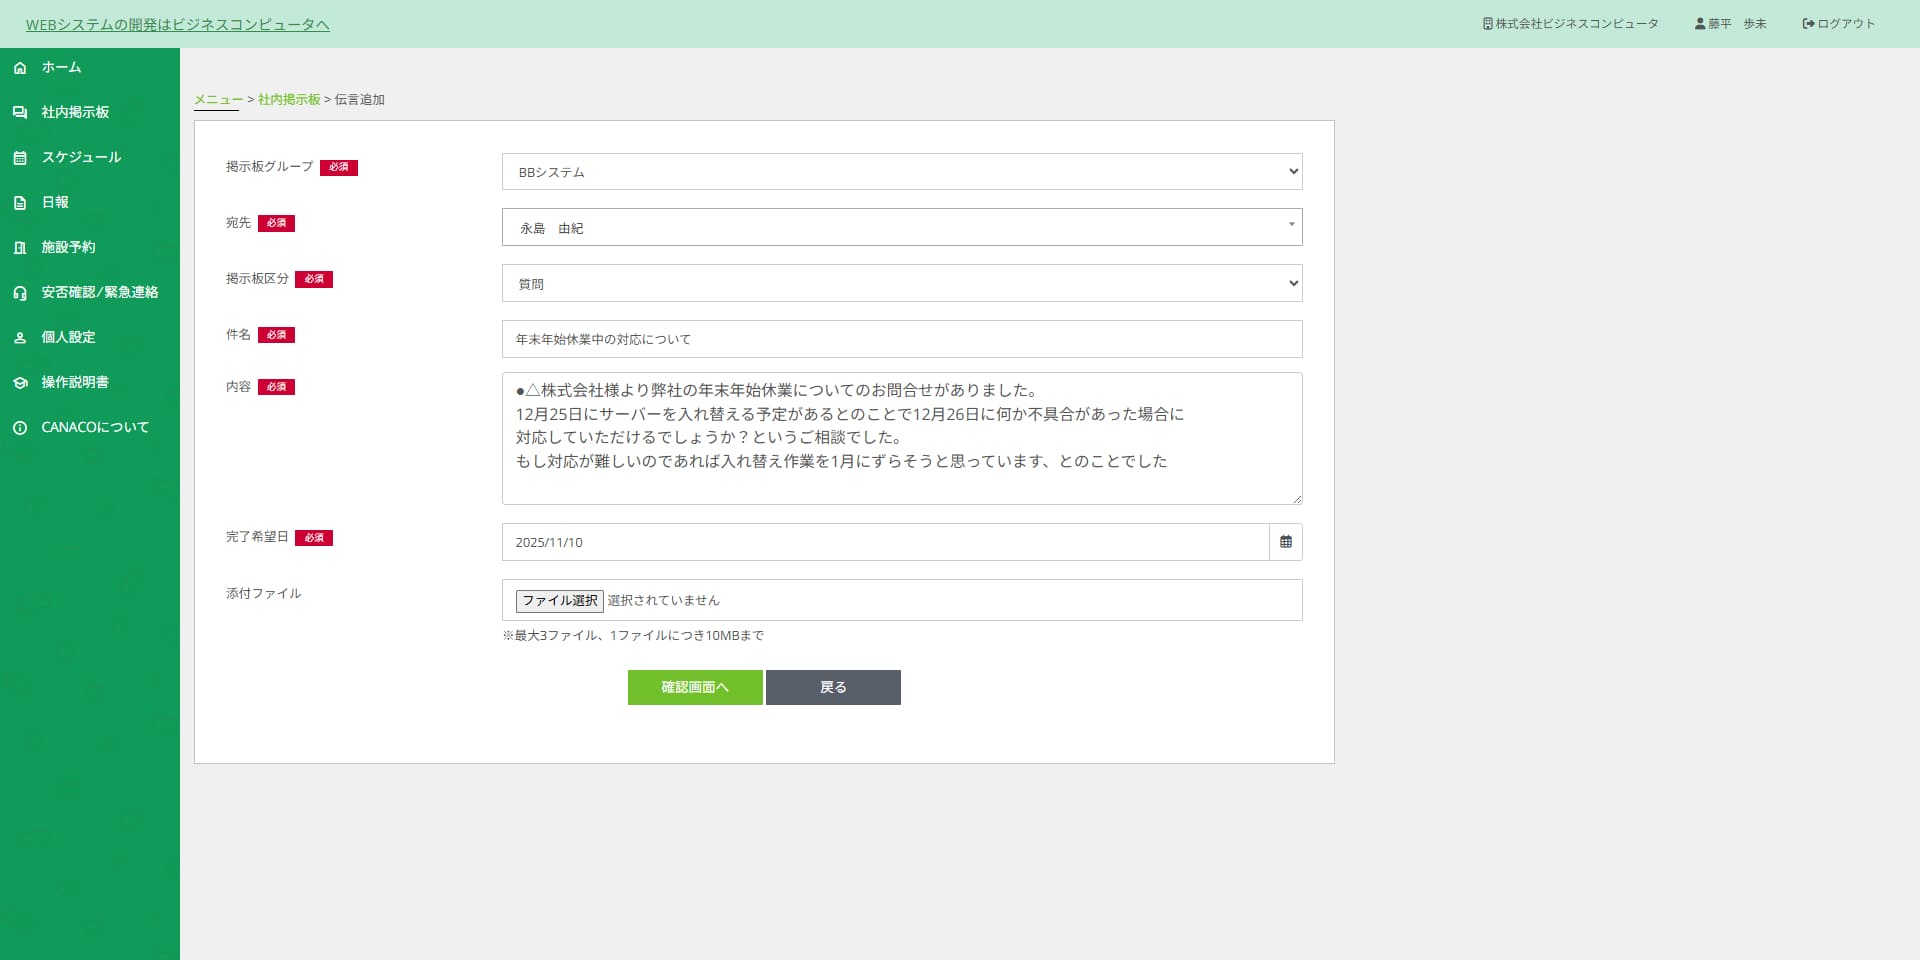This screenshot has width=1920, height=960.
Task: Click the ファイル選択 file chooser button
Action: click(559, 601)
